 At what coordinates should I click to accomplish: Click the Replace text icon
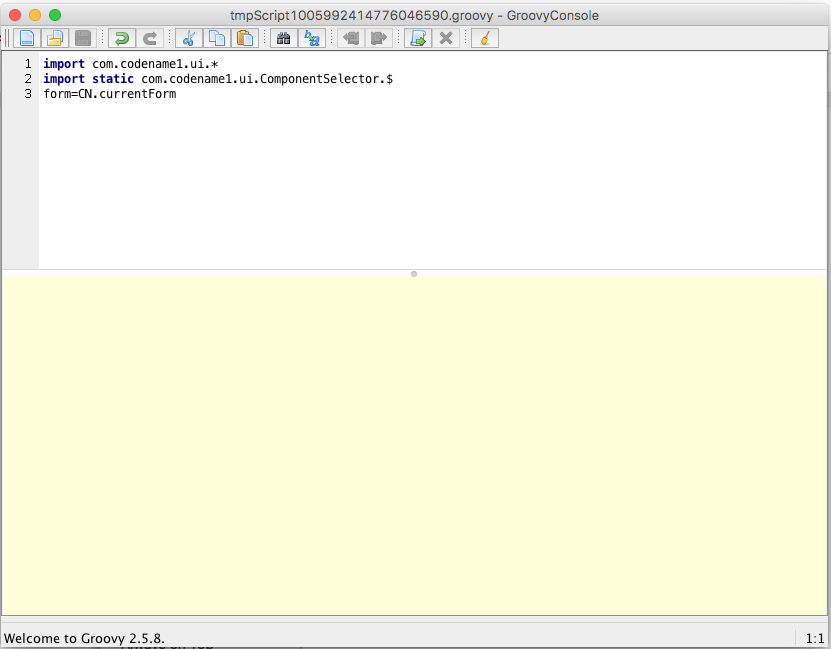311,38
